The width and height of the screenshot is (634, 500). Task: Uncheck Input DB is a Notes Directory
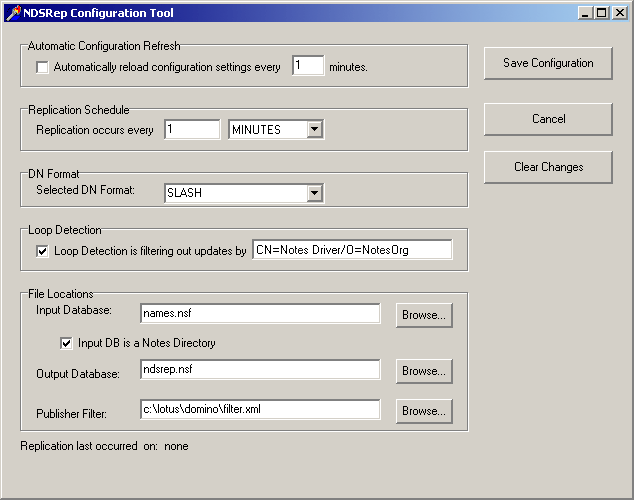point(66,343)
